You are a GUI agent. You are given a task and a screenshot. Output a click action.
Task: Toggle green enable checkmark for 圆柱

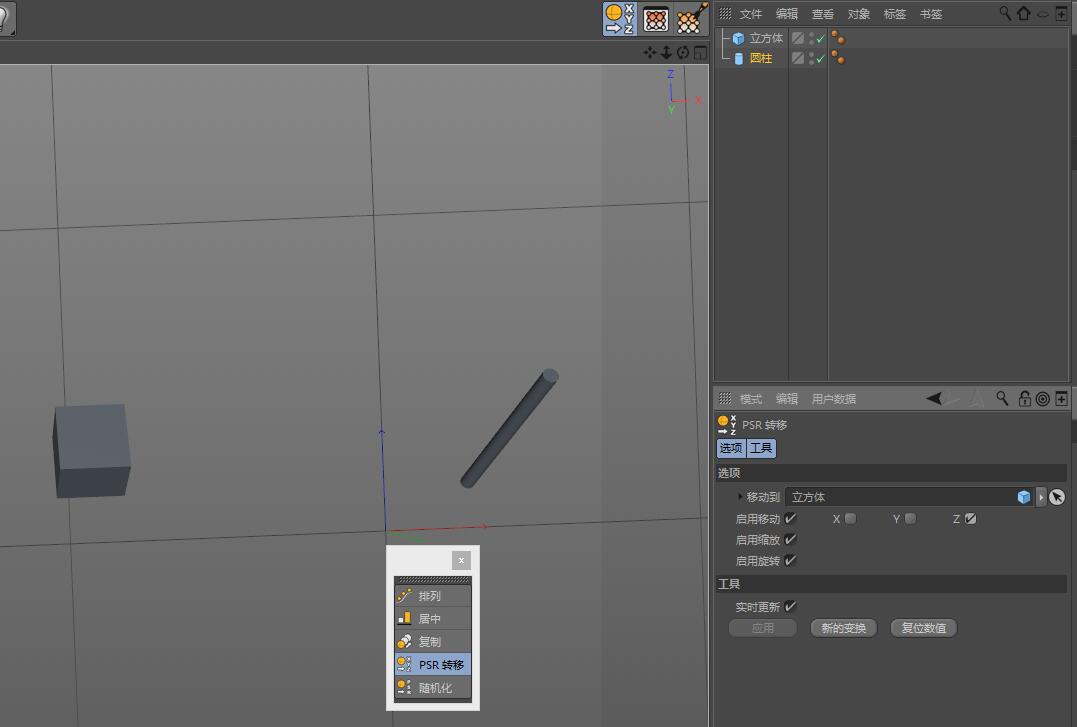820,59
